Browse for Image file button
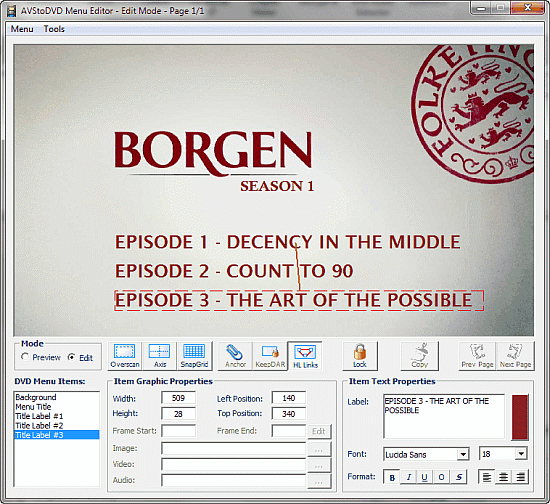The image size is (550, 504). pyautogui.click(x=318, y=450)
